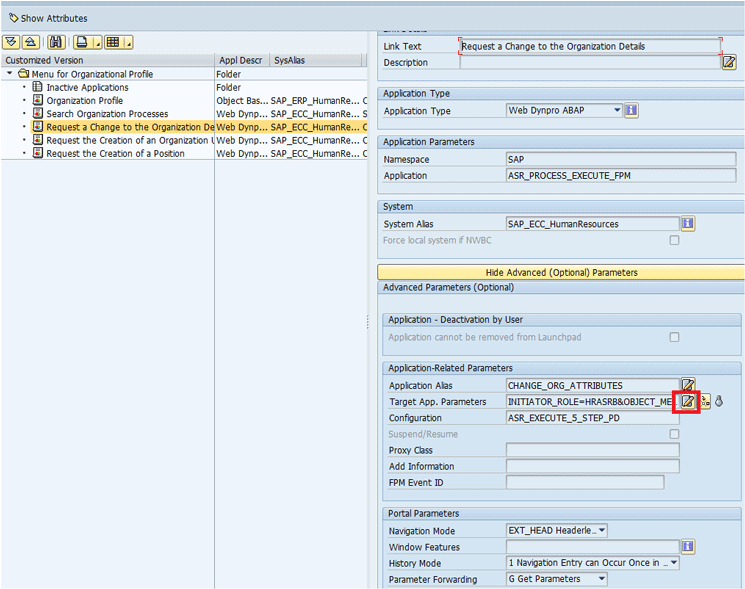The image size is (745, 589).
Task: Click the Configuration field
Action: (592, 418)
